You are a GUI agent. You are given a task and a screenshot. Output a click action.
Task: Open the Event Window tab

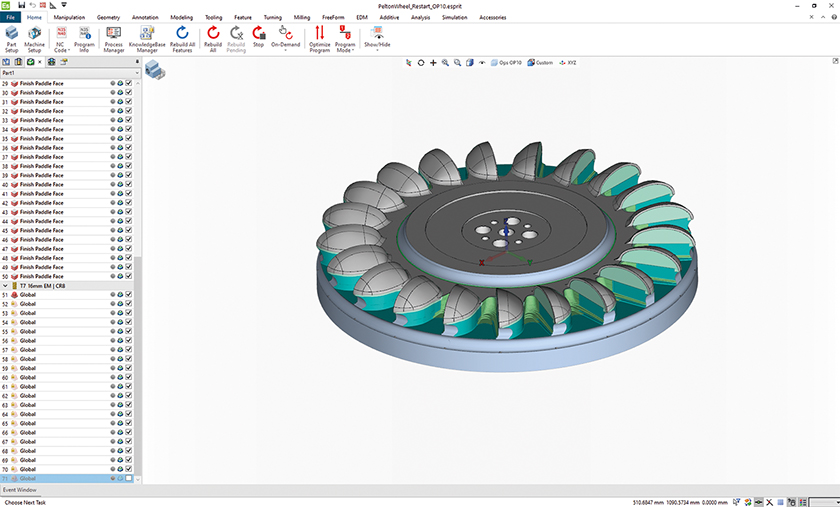pos(20,490)
